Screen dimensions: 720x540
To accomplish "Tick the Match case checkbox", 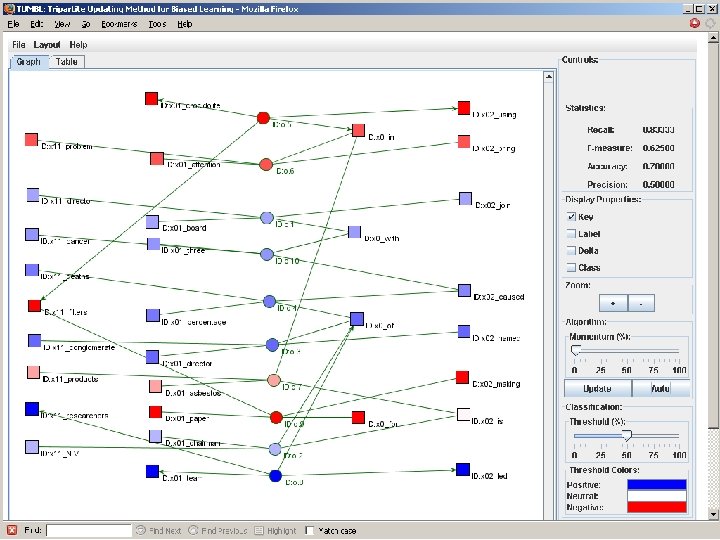I will point(310,531).
